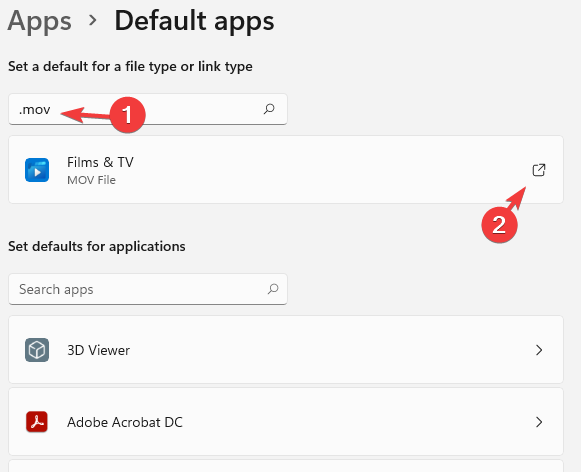Click the MOV File subtitle text
Viewport: 581px width, 472px height.
91,180
